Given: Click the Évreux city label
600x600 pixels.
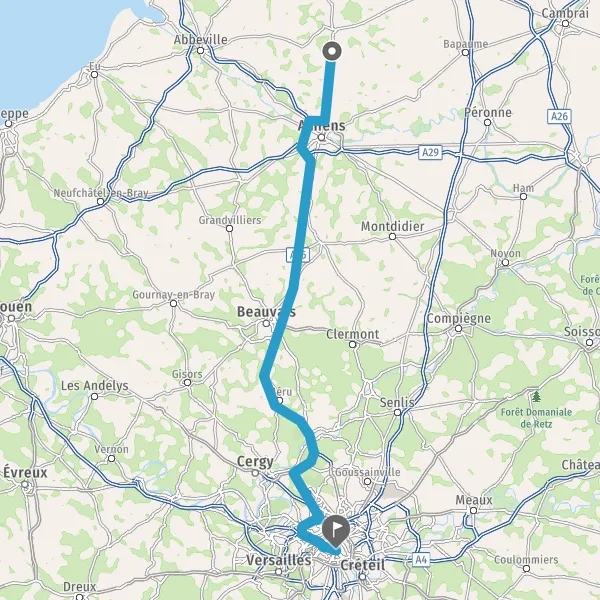Looking at the screenshot, I should coord(25,472).
